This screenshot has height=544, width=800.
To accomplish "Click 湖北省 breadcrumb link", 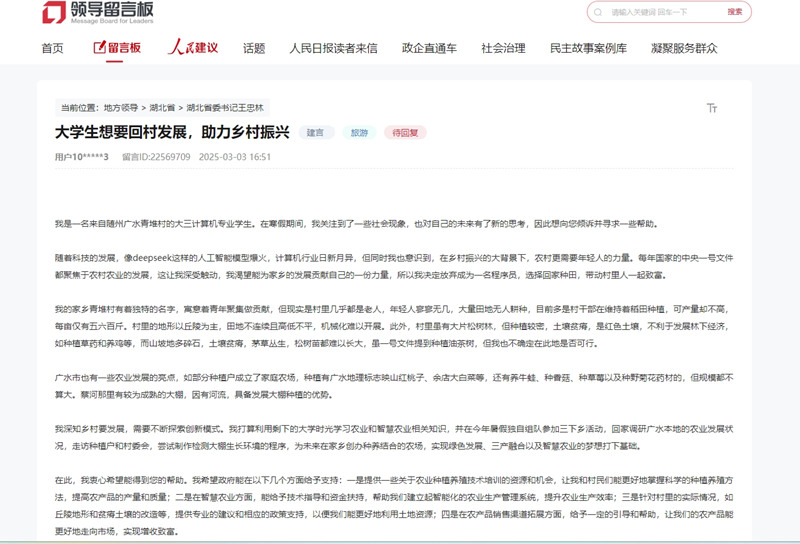I will 162,108.
